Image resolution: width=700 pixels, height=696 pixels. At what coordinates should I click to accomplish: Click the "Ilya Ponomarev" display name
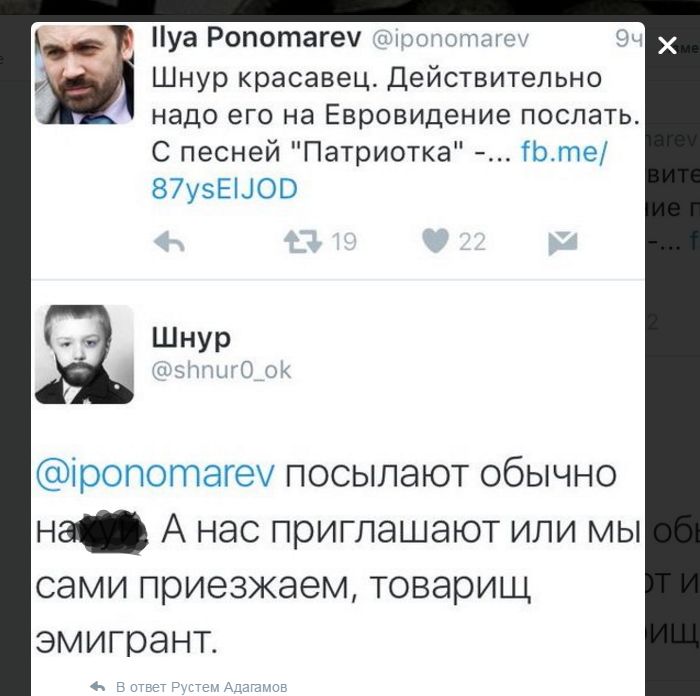(x=256, y=39)
